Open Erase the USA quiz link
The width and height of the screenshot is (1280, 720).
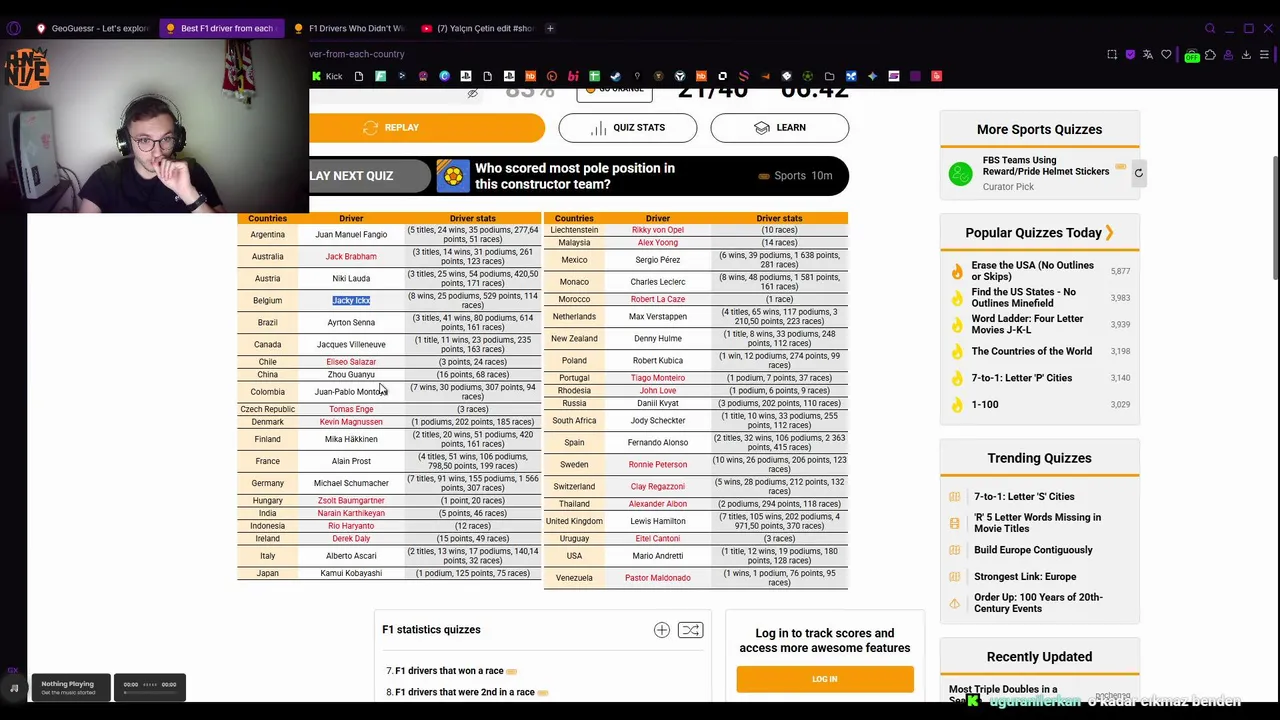pyautogui.click(x=1033, y=271)
